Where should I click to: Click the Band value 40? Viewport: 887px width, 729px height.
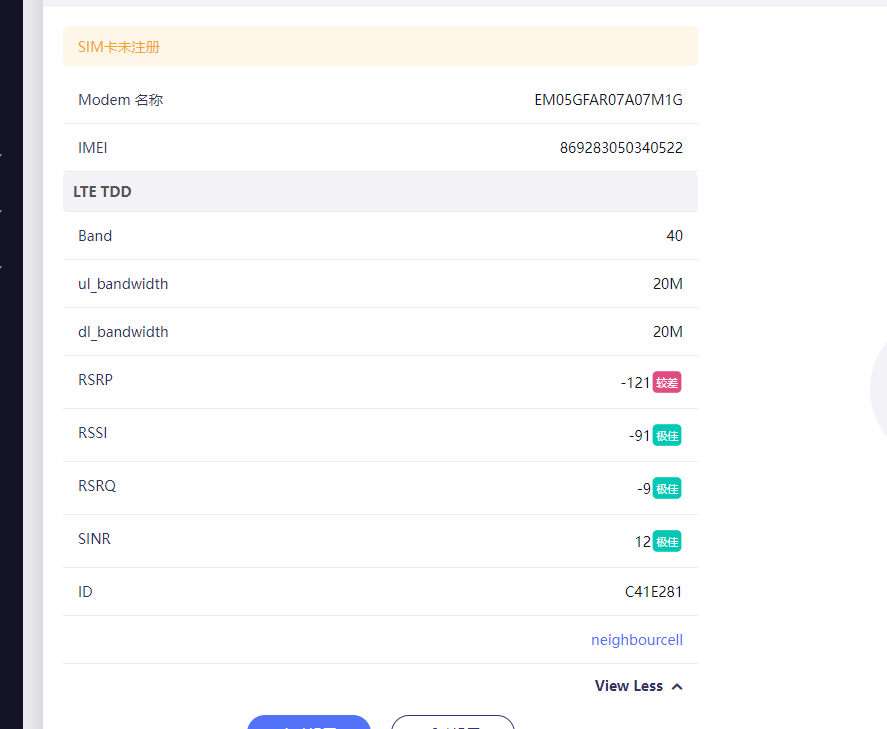click(674, 236)
